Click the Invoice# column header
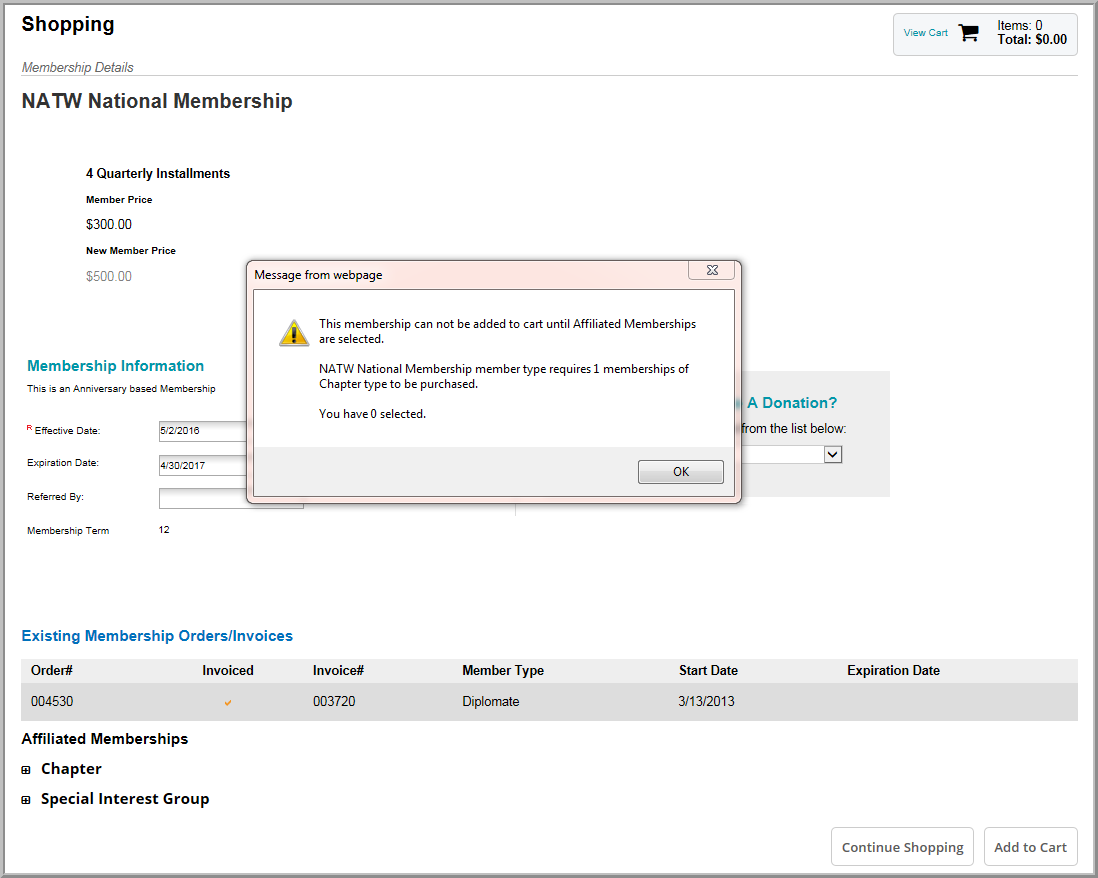Viewport: 1098px width, 878px height. pos(338,671)
